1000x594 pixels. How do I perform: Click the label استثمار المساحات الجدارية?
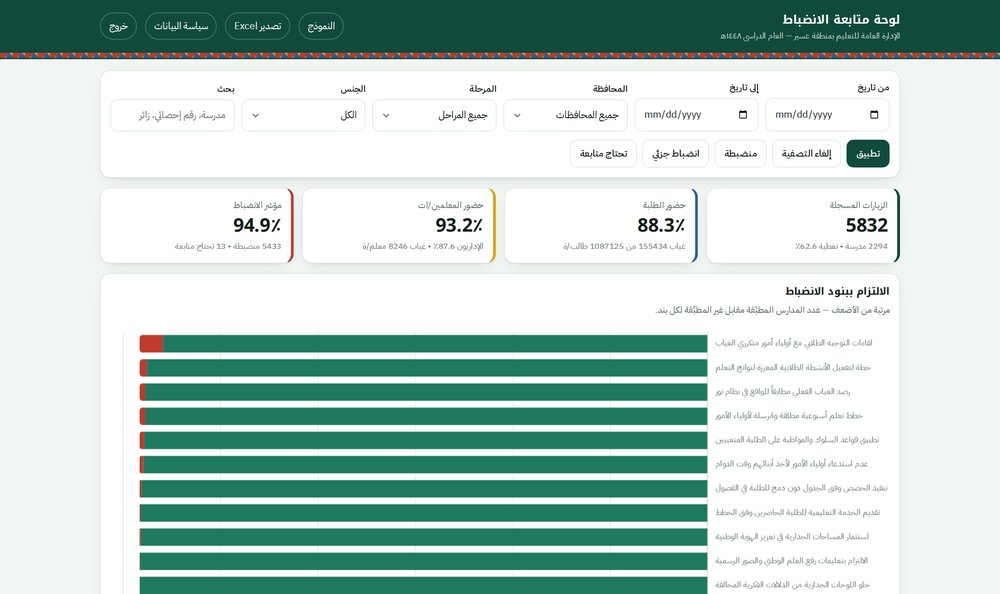click(x=792, y=537)
